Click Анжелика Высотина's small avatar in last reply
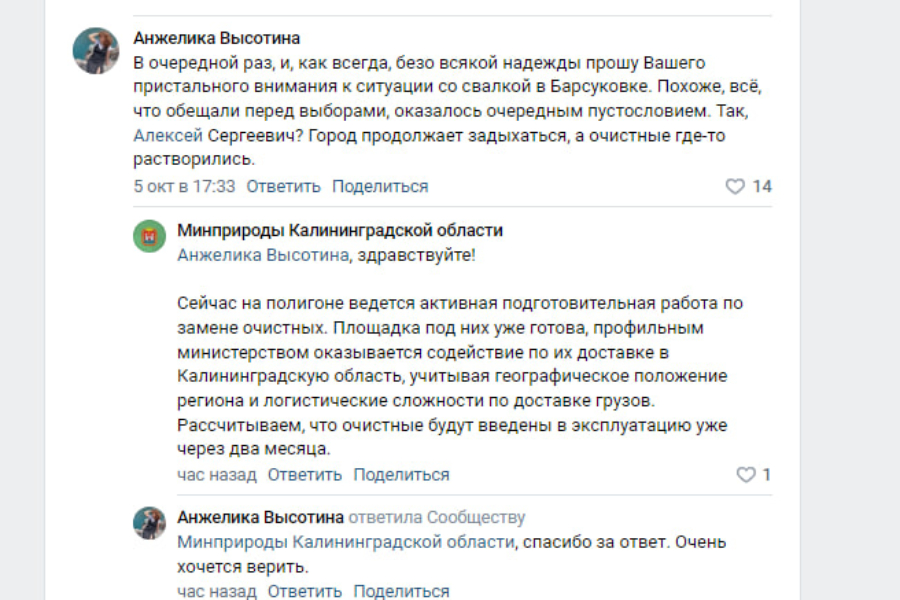The image size is (900, 600). click(x=150, y=523)
